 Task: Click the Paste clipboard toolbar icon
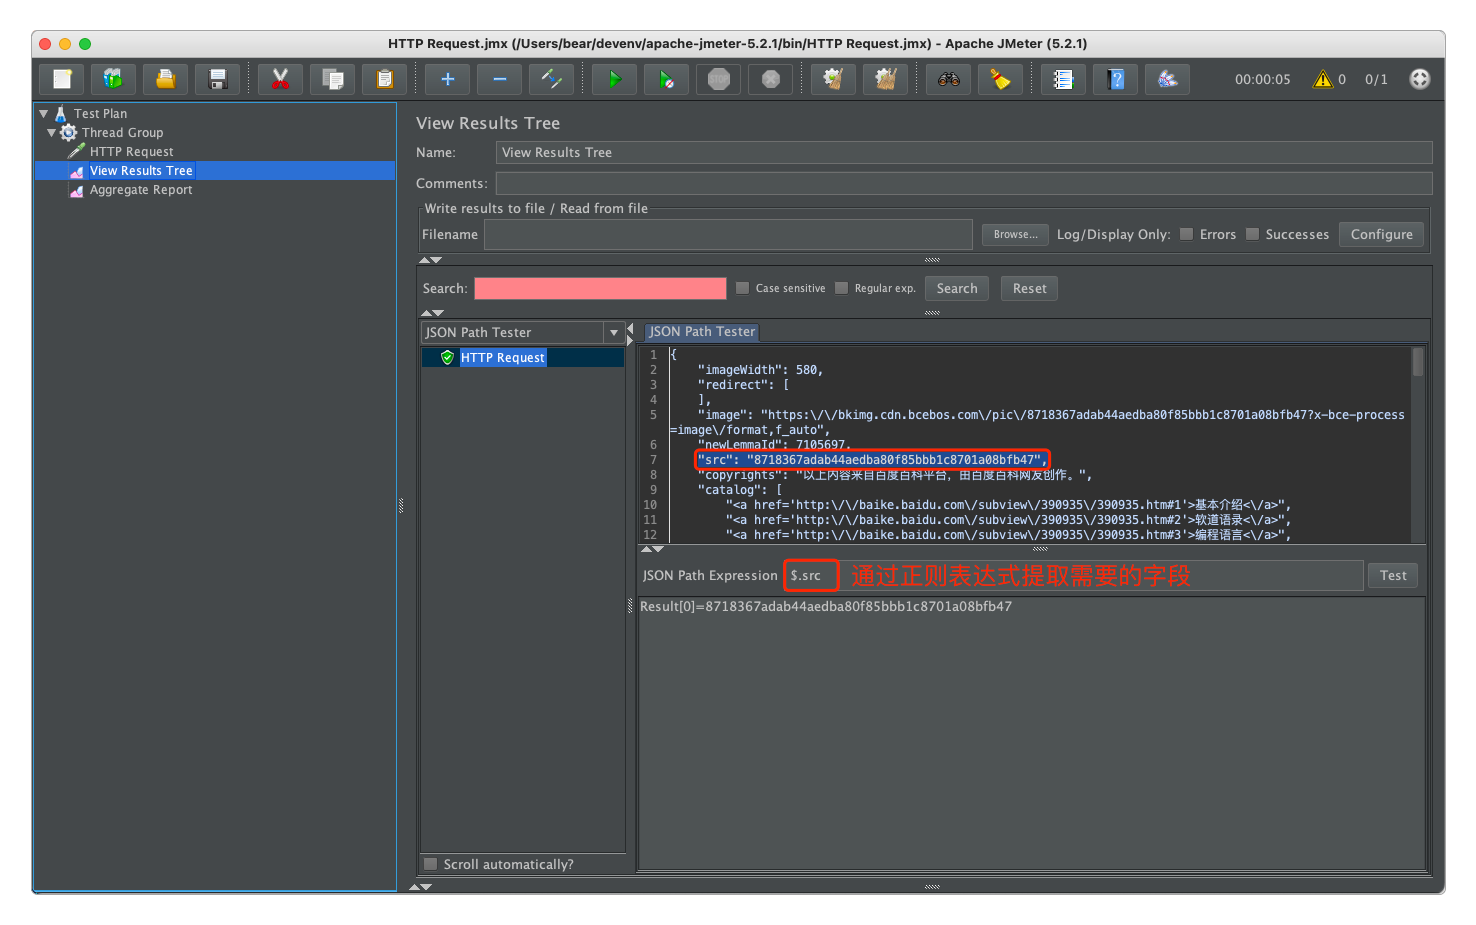point(385,79)
